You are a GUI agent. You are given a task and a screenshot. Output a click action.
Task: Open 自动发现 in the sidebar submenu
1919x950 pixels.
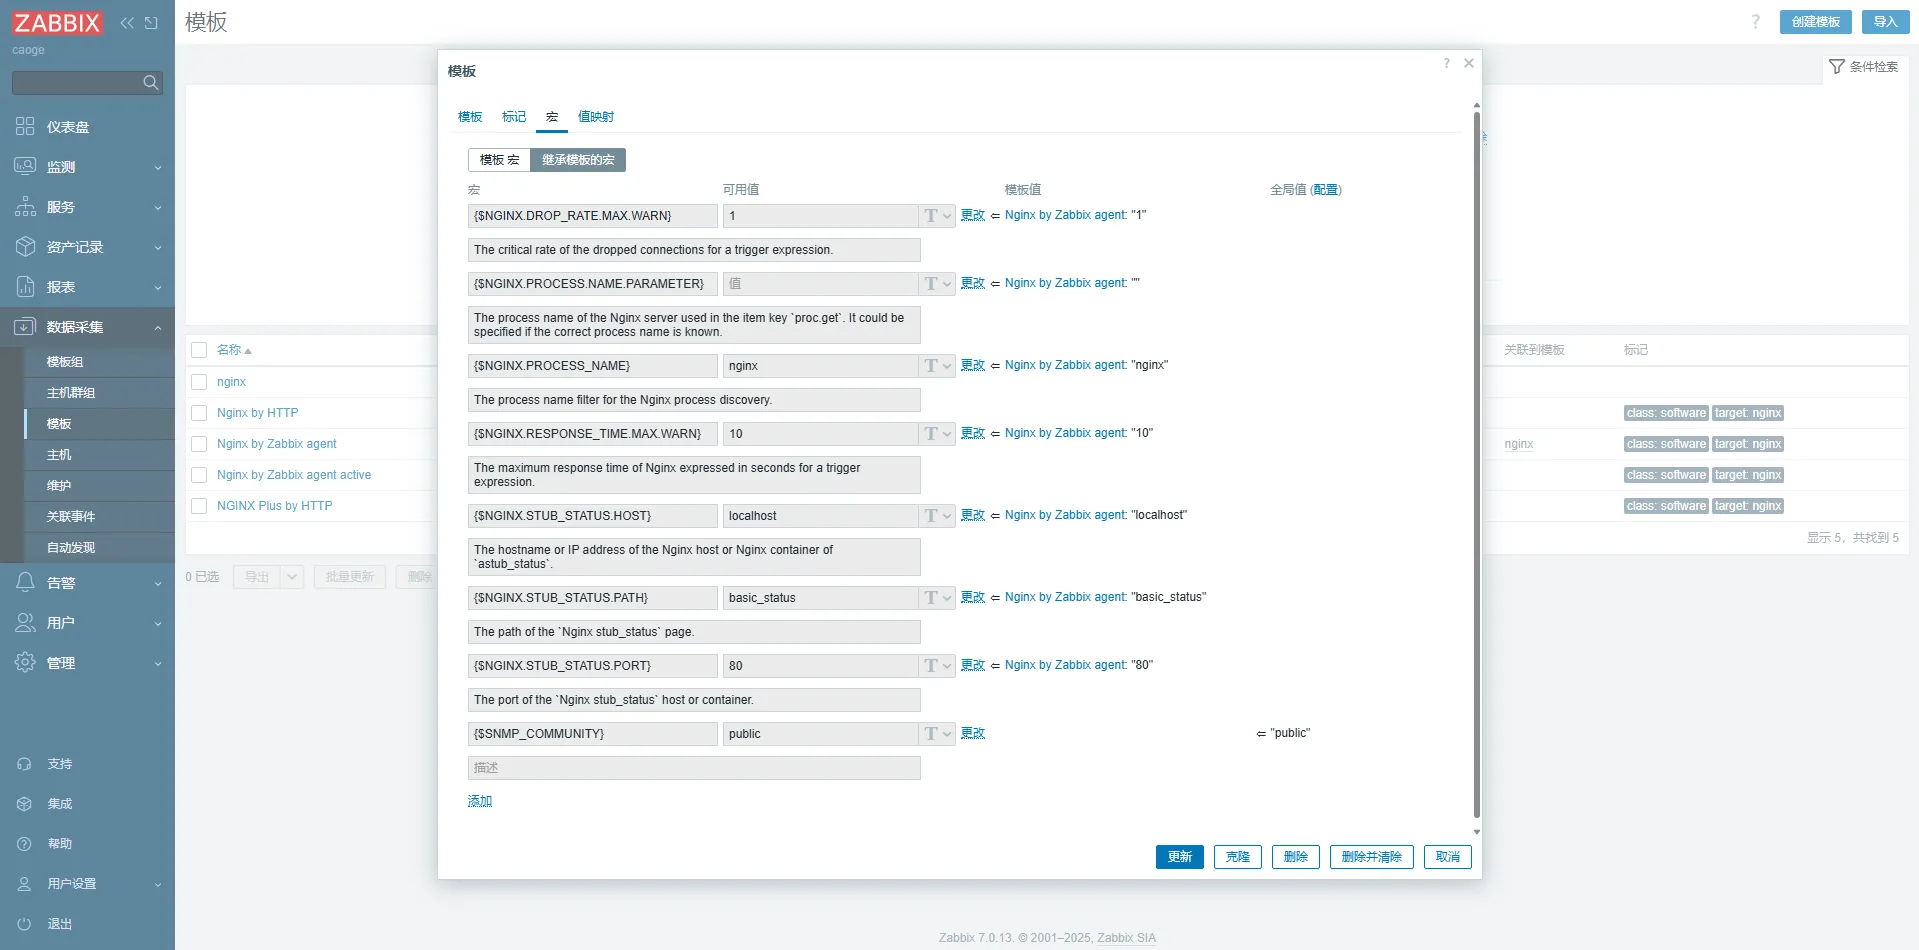pyautogui.click(x=71, y=548)
